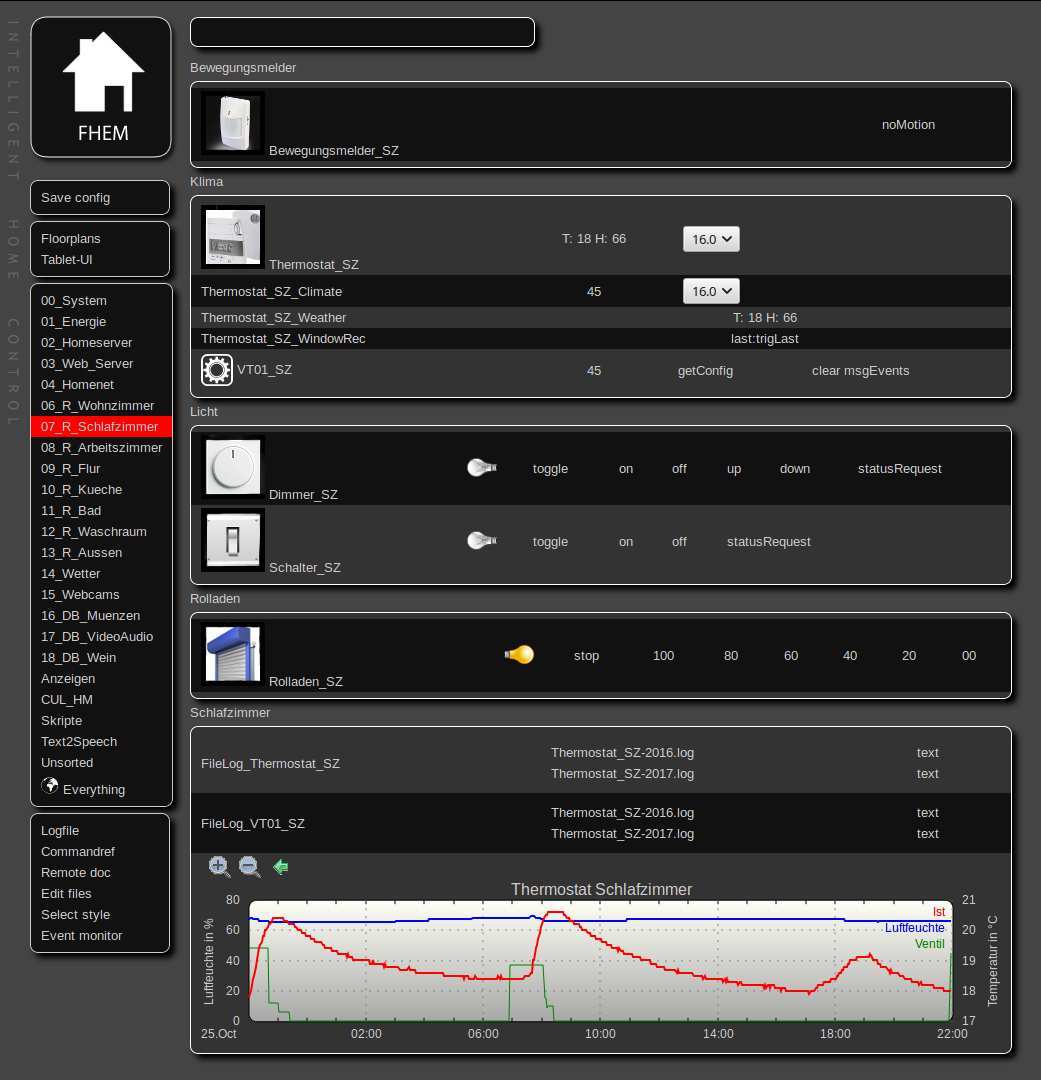Click the zoom out magnifier above the plot
1041x1080 pixels.
(x=250, y=867)
